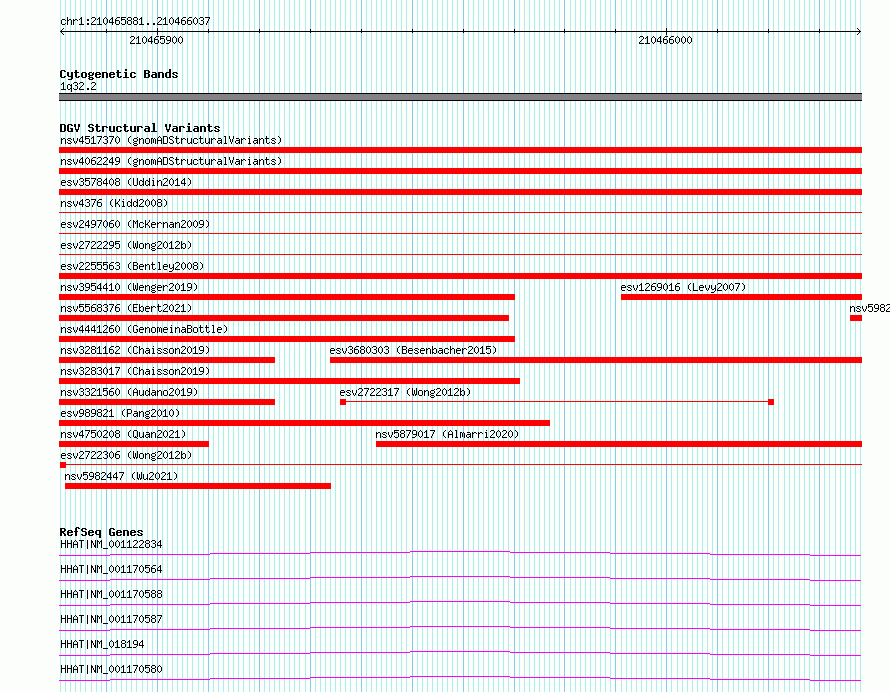
Task: Open transcript HHAT|NM_001170580
Action: 111,669
